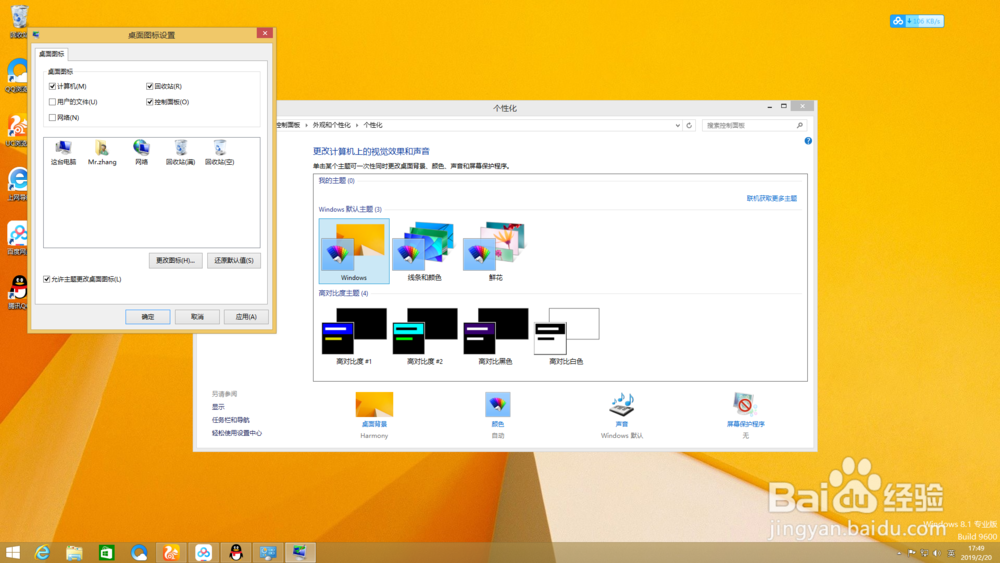Click the Baidu Netdisk speed floating widget

tap(917, 21)
